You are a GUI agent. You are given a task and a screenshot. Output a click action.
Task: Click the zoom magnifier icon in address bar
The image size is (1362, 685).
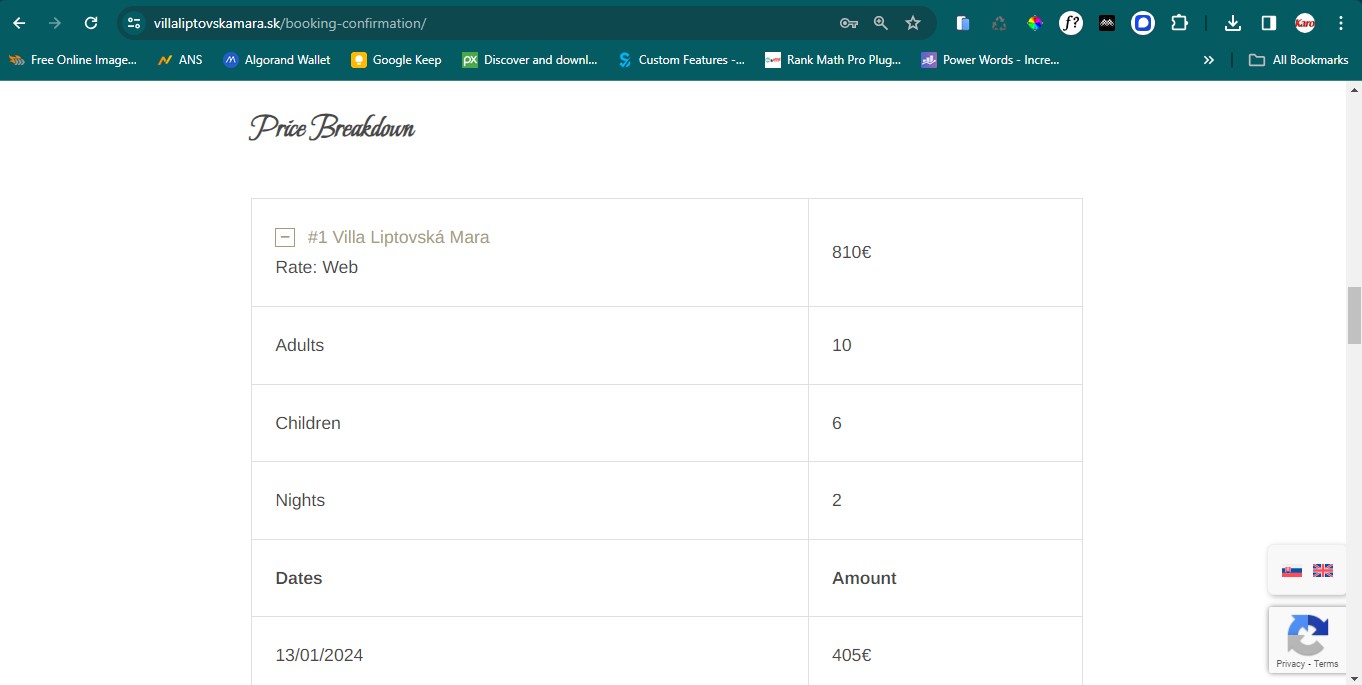click(x=880, y=23)
